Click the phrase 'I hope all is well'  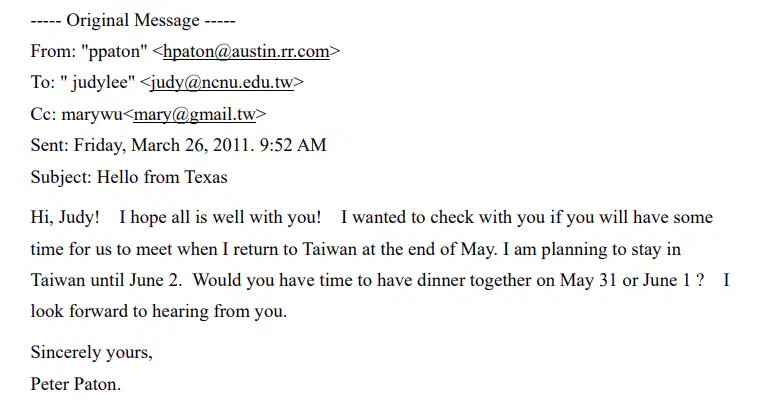tap(182, 217)
